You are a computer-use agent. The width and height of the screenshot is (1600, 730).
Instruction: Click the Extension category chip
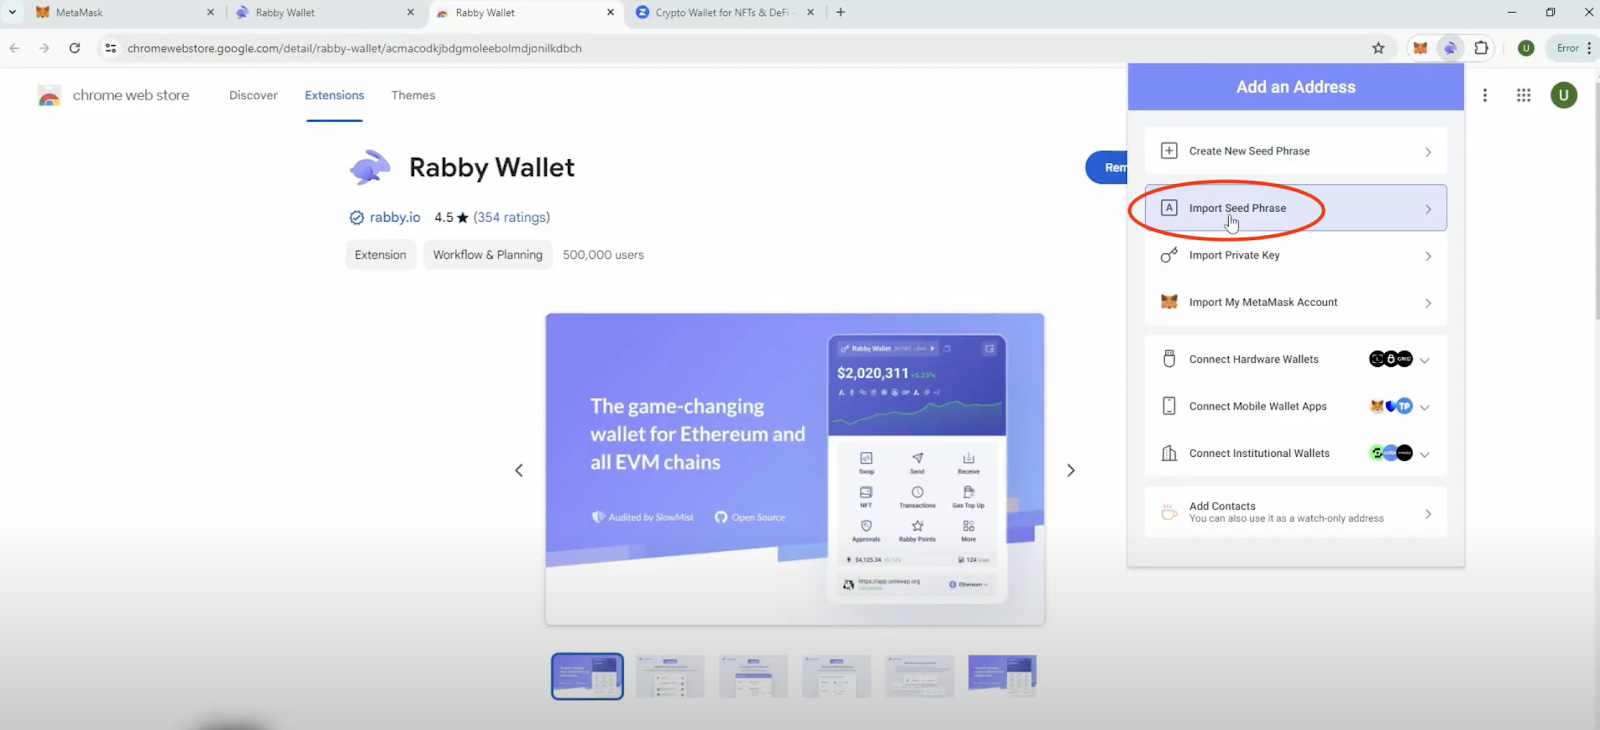[380, 255]
